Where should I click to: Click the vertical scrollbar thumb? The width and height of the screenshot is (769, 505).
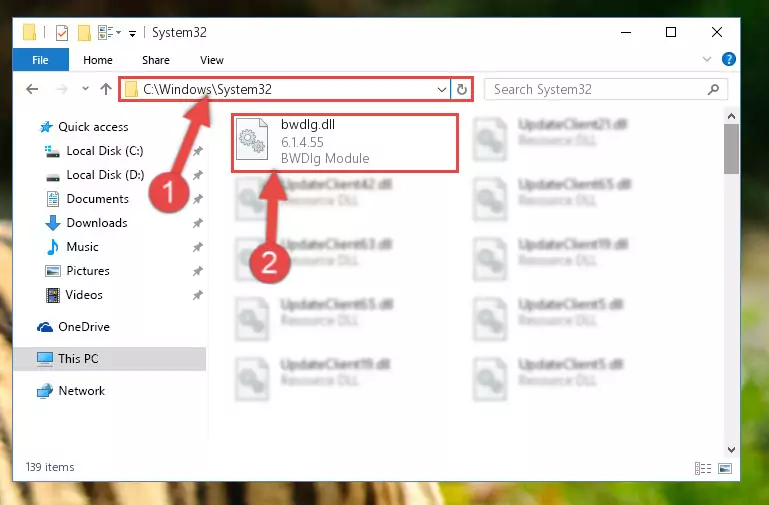pos(731,149)
